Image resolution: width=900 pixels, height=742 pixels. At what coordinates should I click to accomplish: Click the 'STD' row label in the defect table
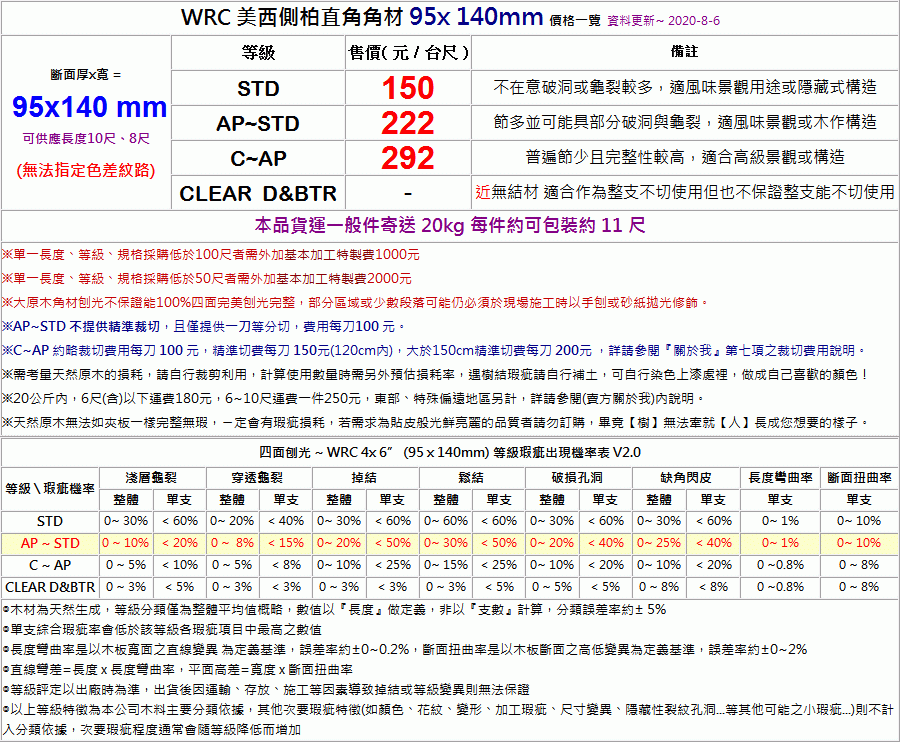coord(50,521)
